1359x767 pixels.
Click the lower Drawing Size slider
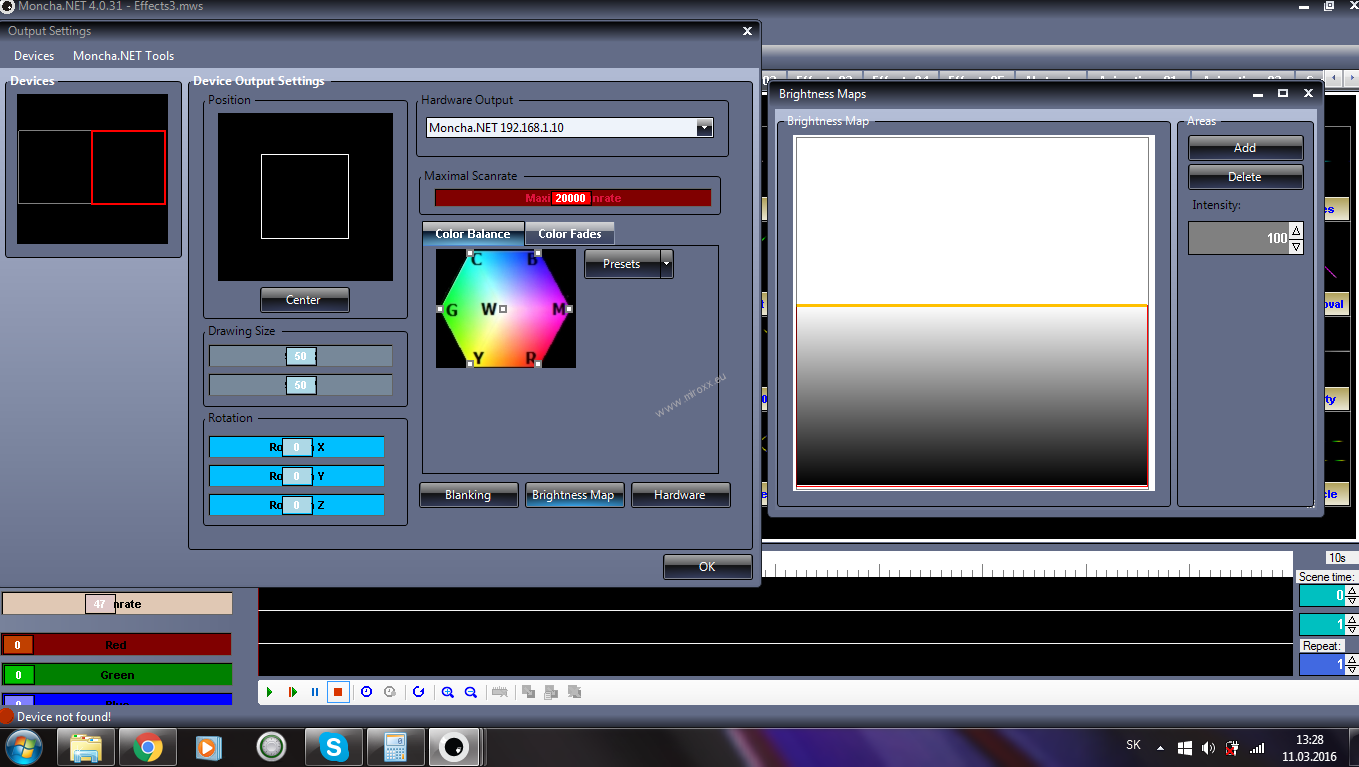click(300, 386)
